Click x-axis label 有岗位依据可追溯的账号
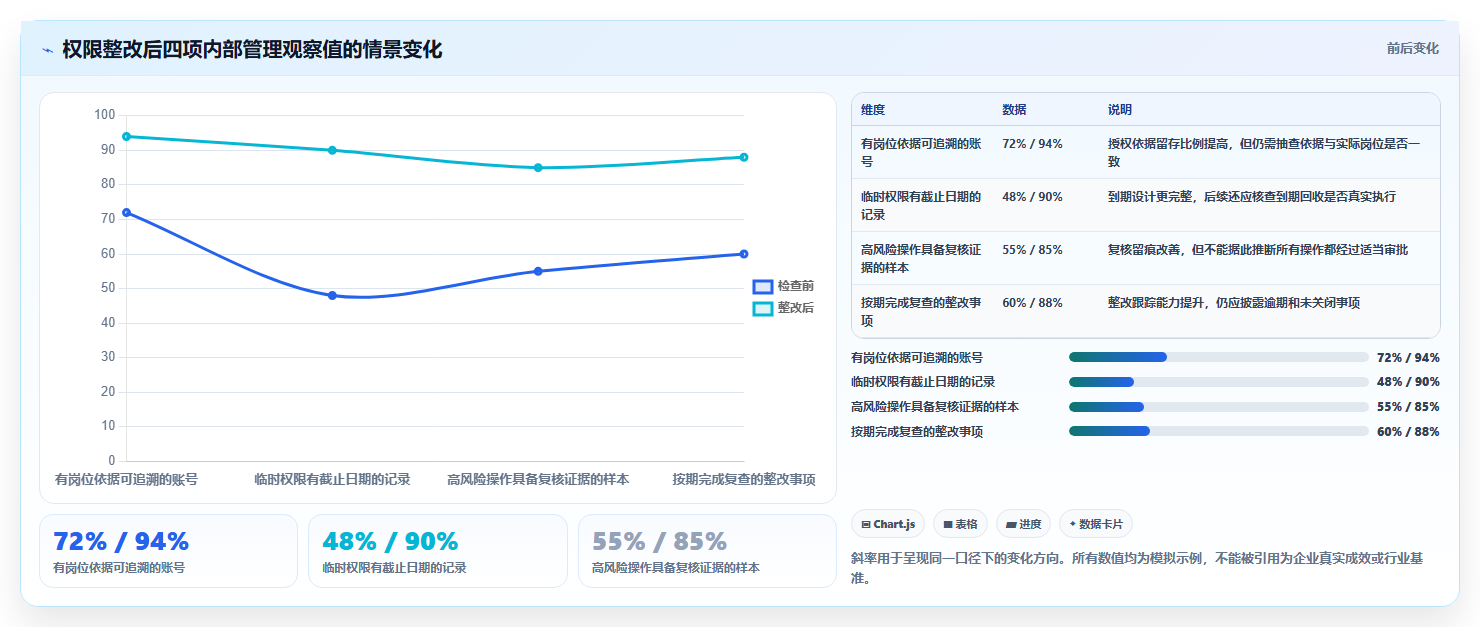This screenshot has height=627, width=1480. [126, 480]
